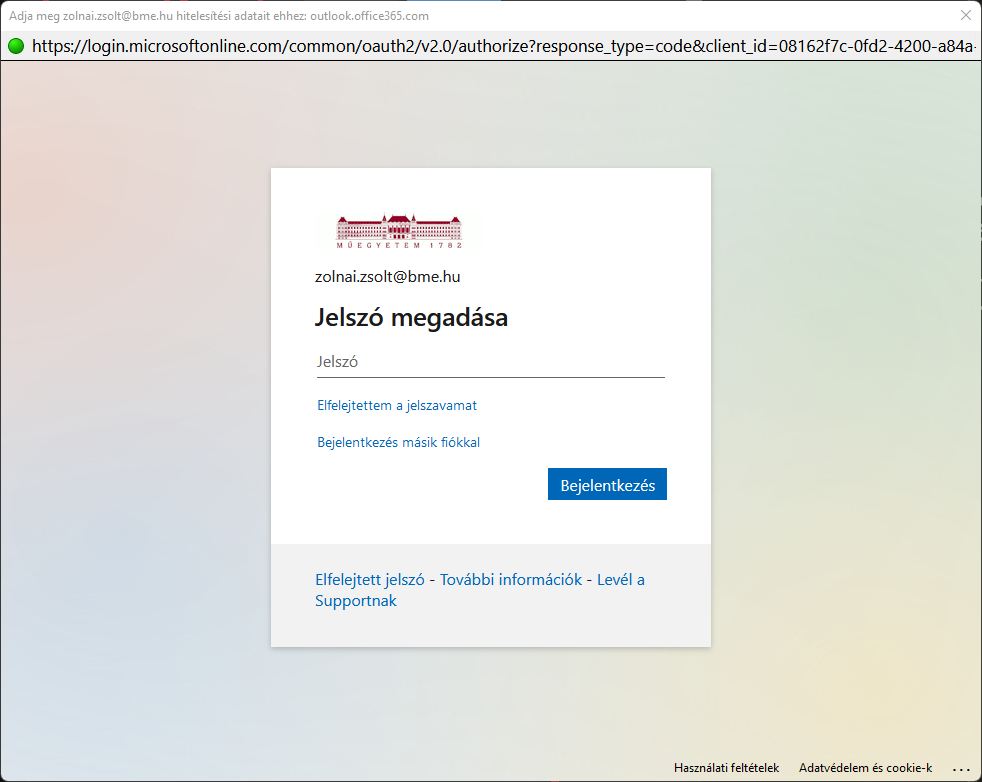Click the dialog title mentioning outlook.office365.com

[219, 16]
